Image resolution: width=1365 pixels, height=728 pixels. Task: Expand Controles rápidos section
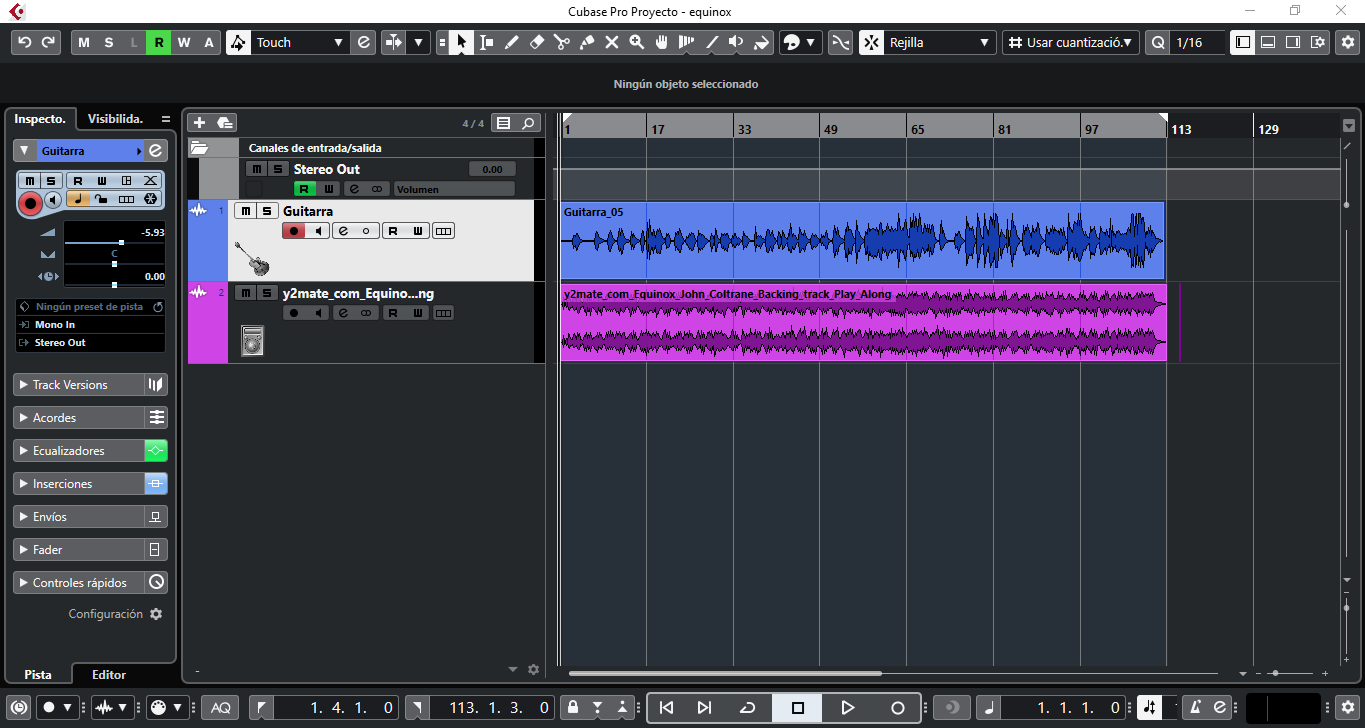click(x=79, y=583)
